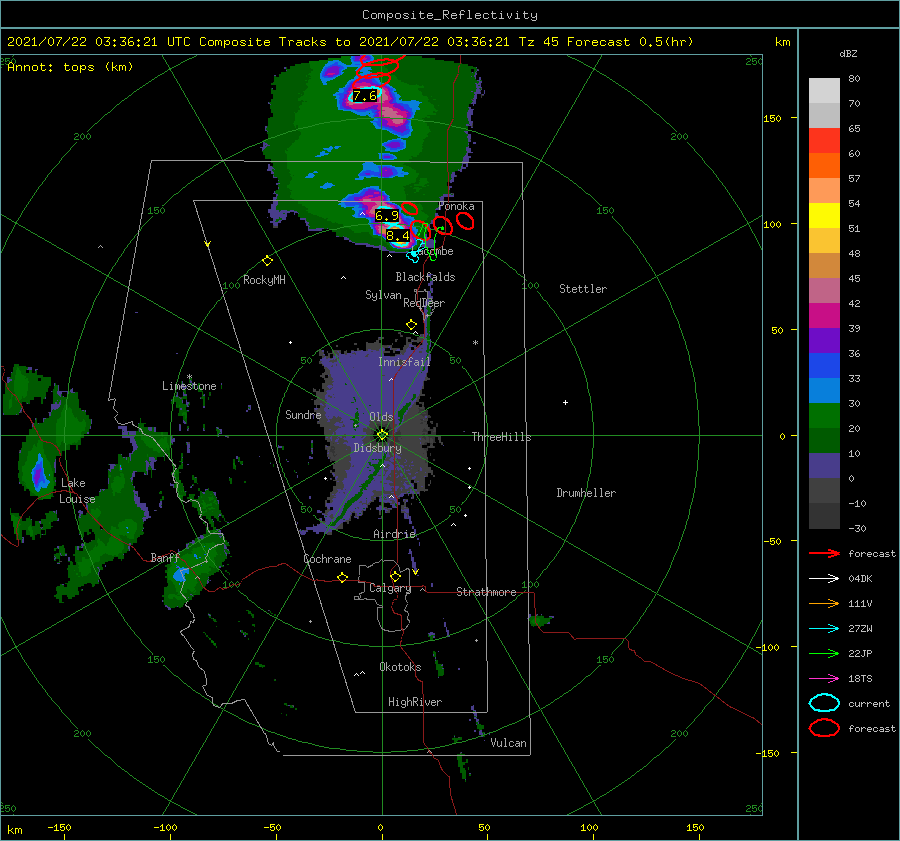This screenshot has height=841, width=900.
Task: Click the red forecast arrow legend icon
Action: point(825,553)
